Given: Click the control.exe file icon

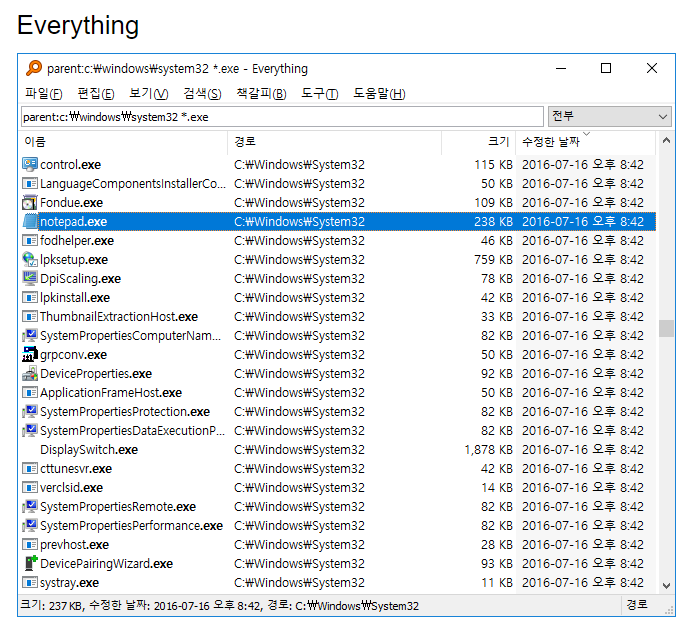Looking at the screenshot, I should pos(30,164).
